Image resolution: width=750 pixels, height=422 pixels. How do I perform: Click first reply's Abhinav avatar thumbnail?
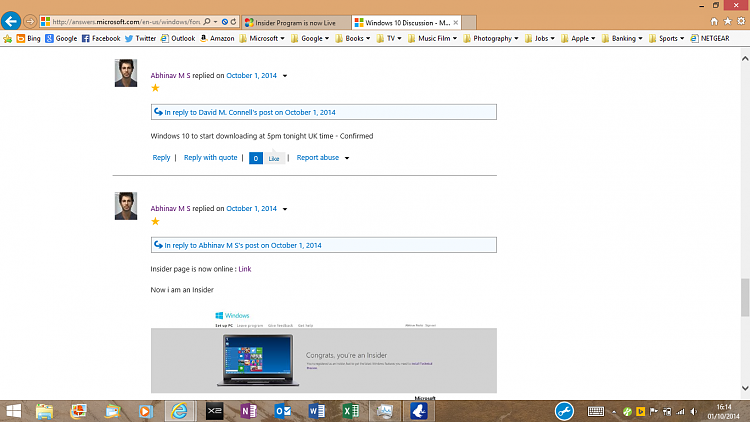(x=126, y=73)
